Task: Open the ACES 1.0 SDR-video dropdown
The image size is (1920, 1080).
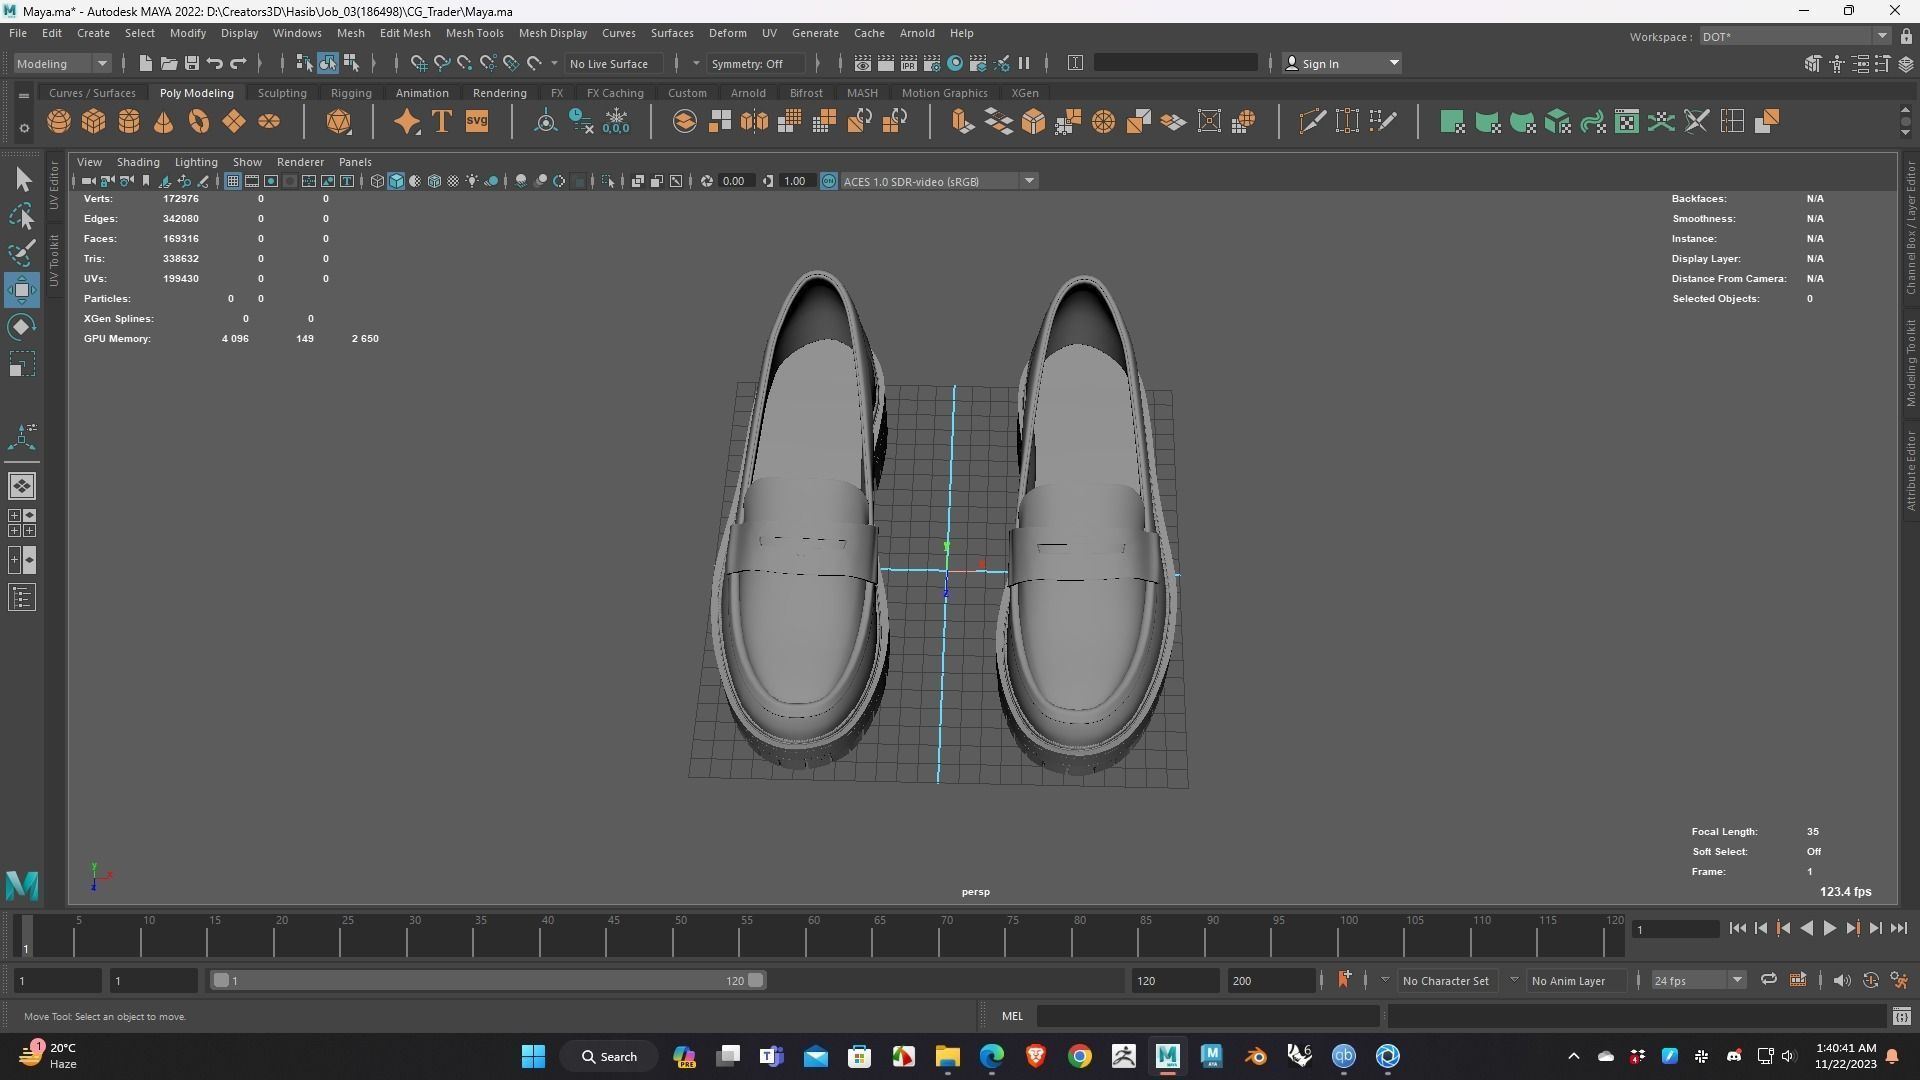Action: (x=939, y=181)
